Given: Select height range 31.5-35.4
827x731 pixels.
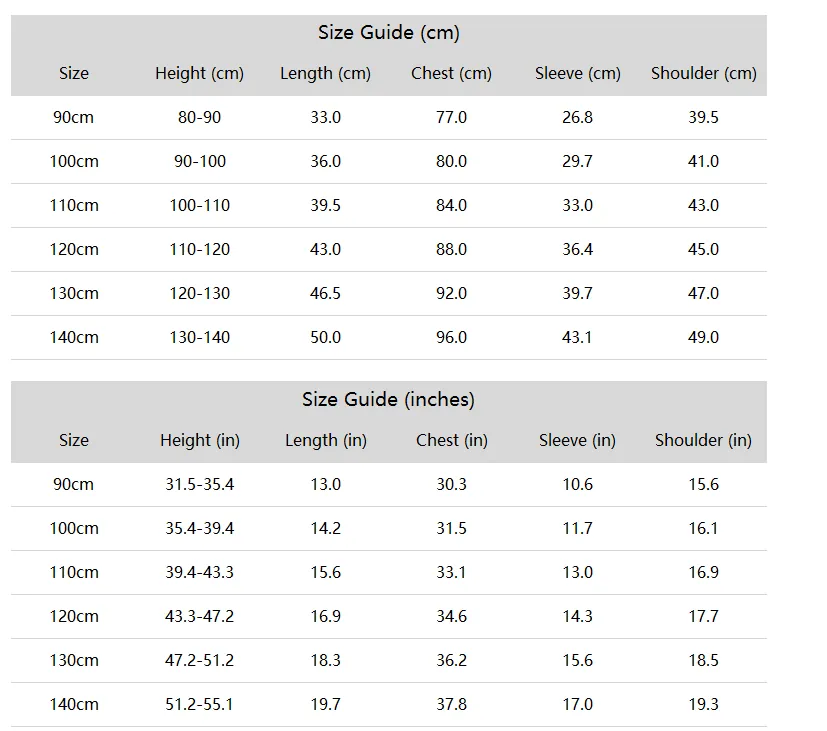Looking at the screenshot, I should (x=199, y=484).
